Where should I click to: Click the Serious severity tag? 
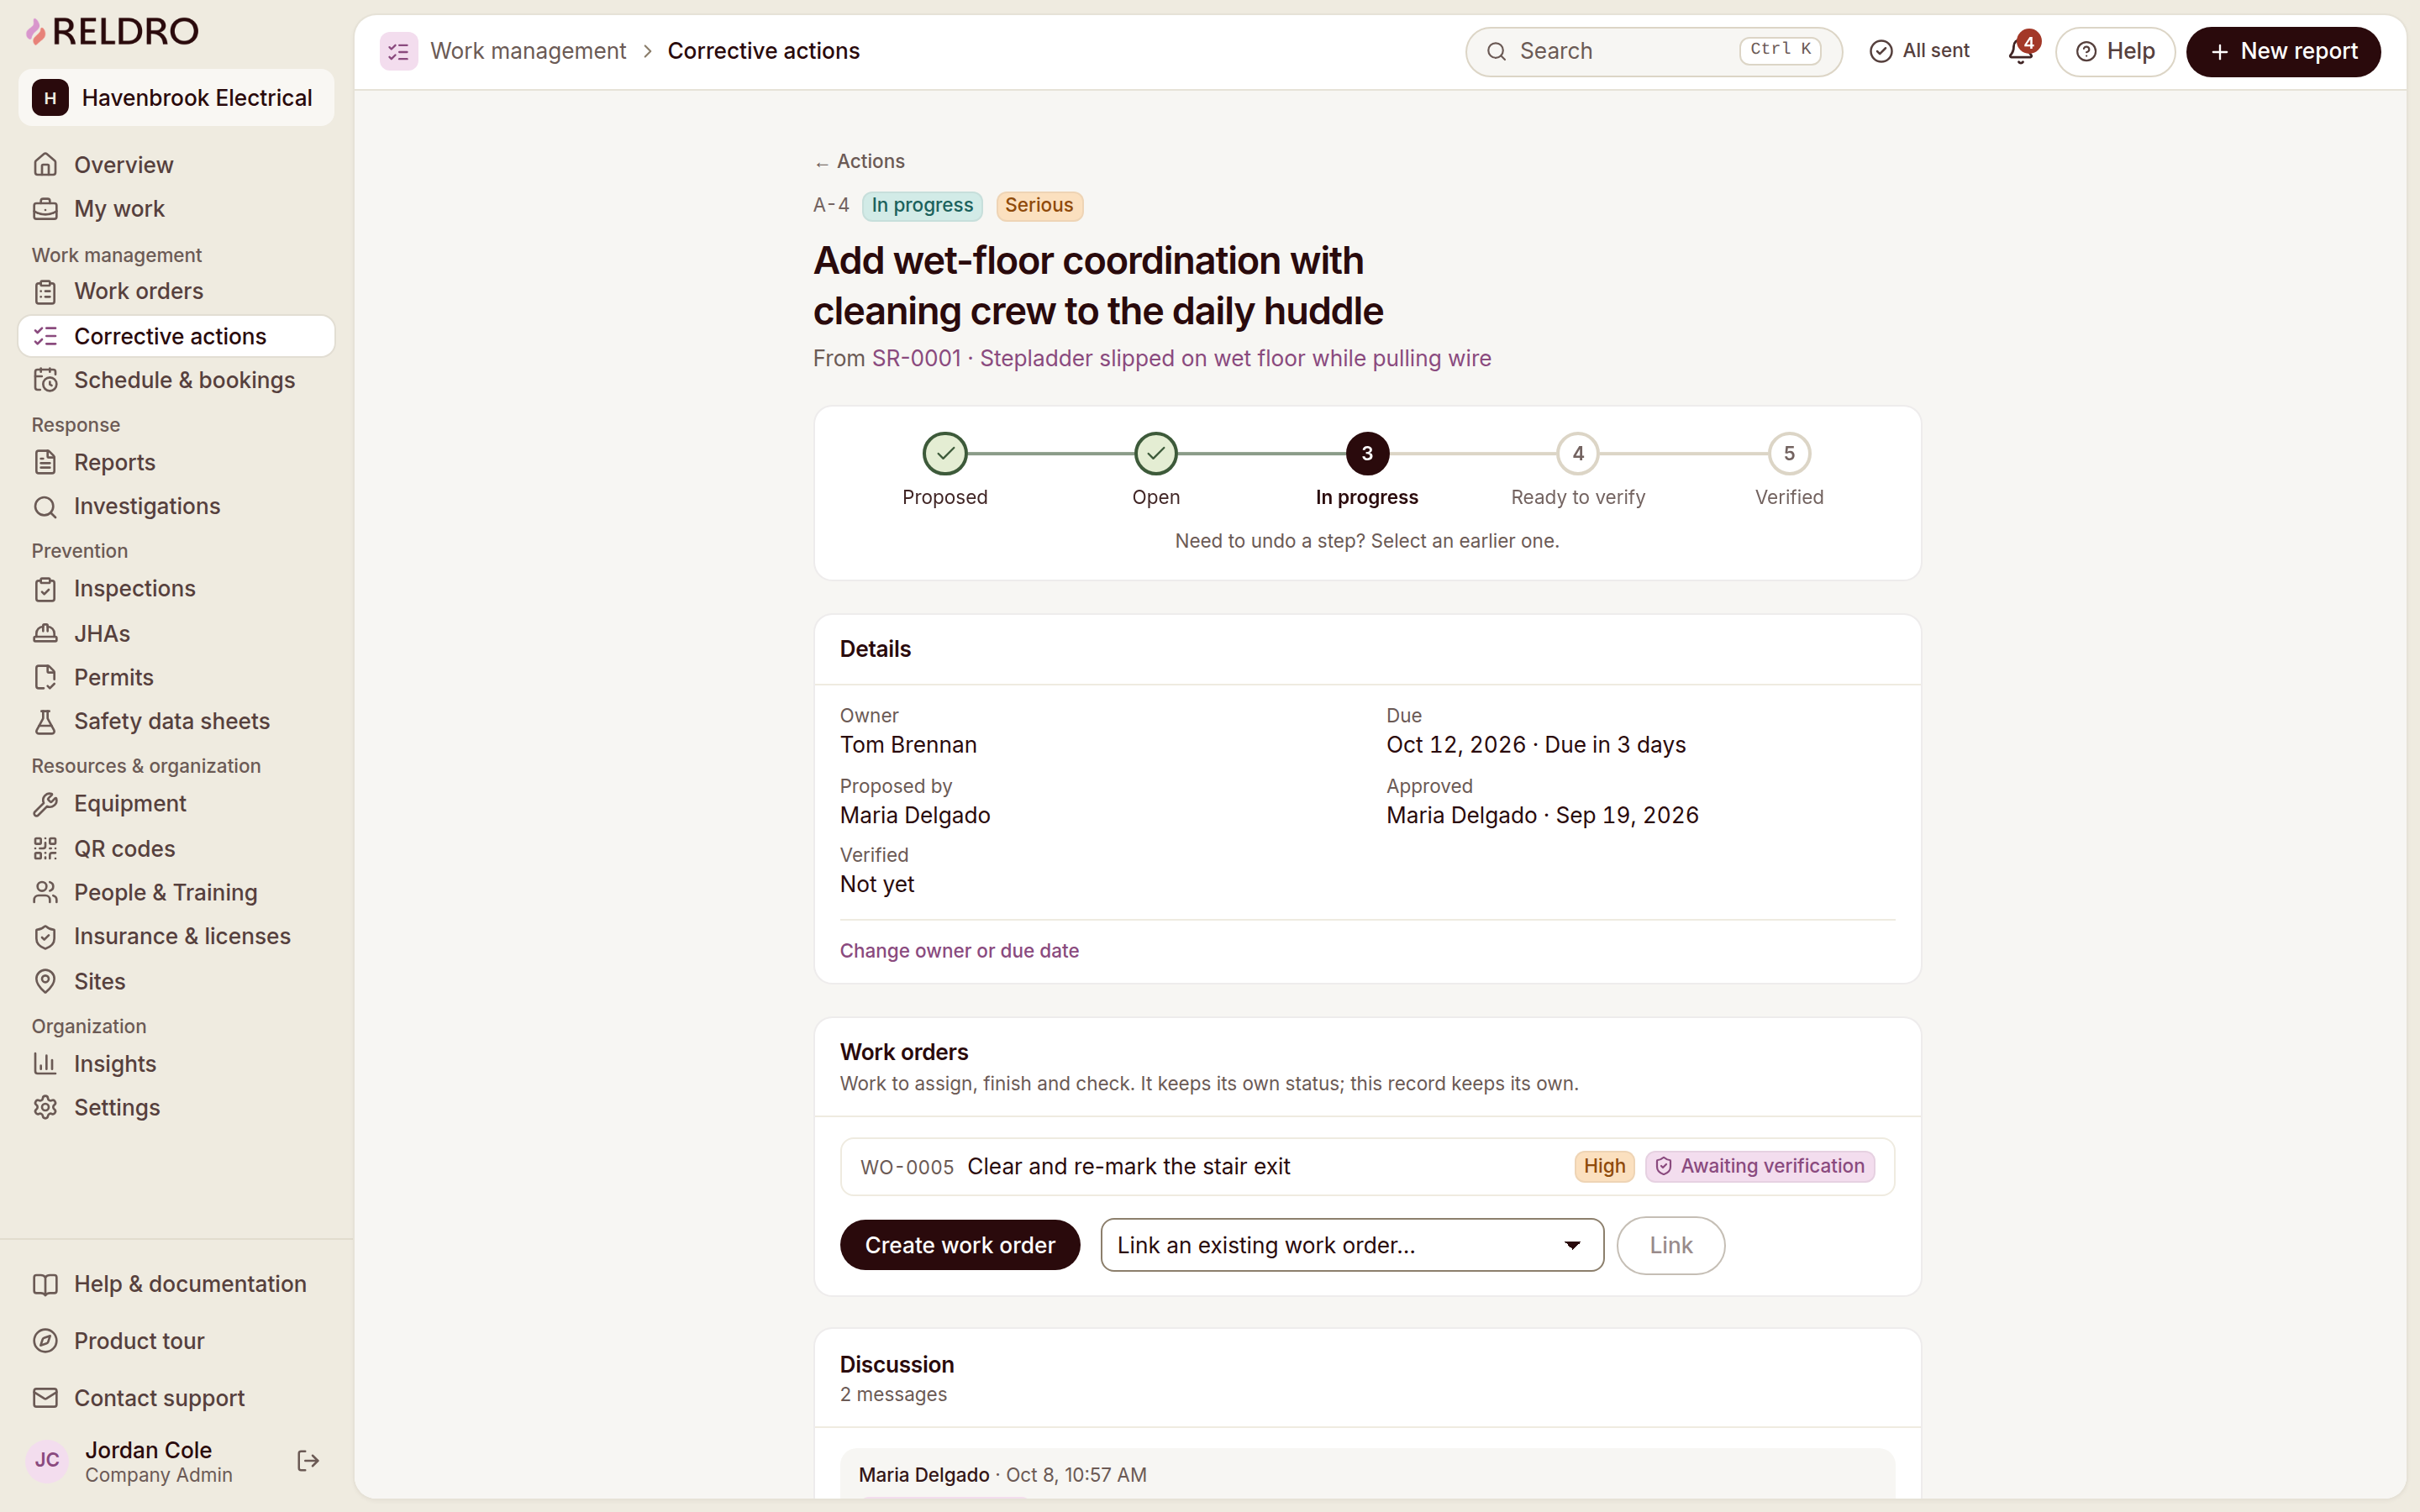click(x=1039, y=205)
